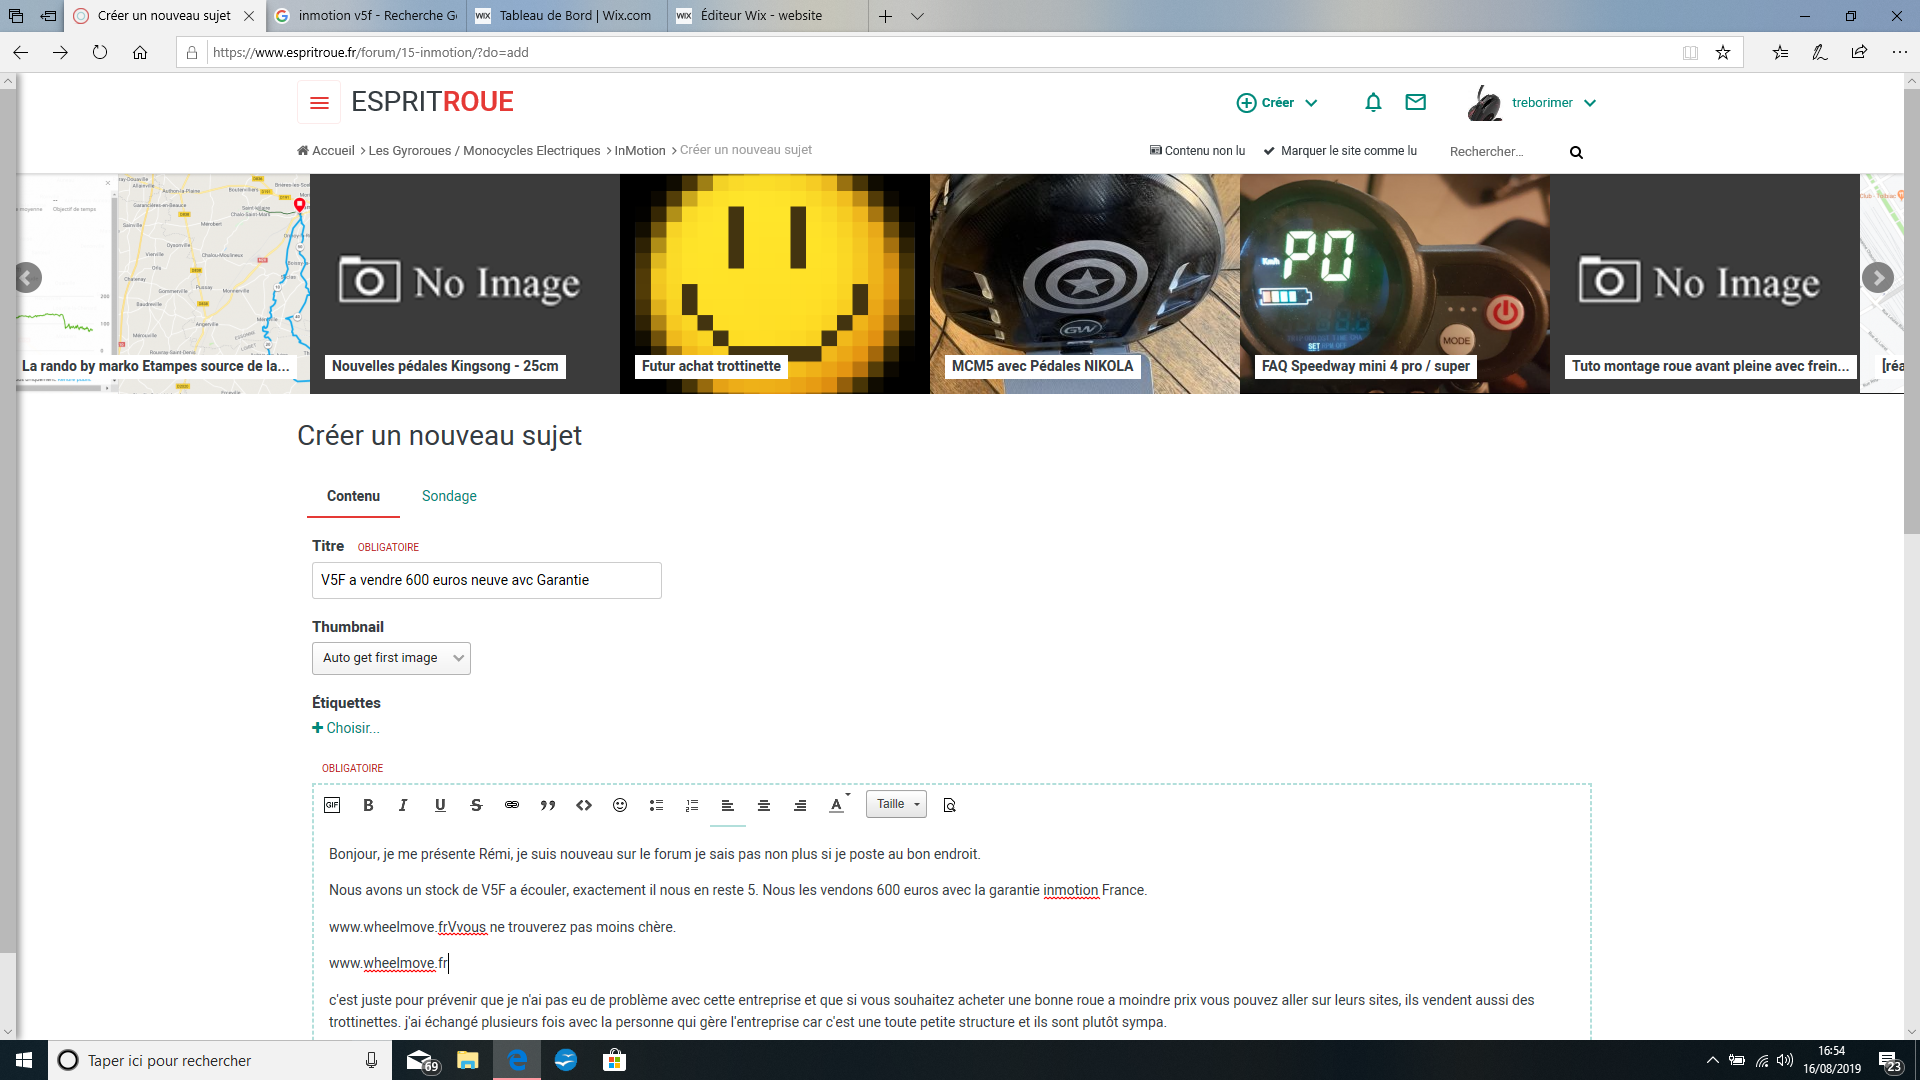Open a new browser tab

(x=885, y=16)
